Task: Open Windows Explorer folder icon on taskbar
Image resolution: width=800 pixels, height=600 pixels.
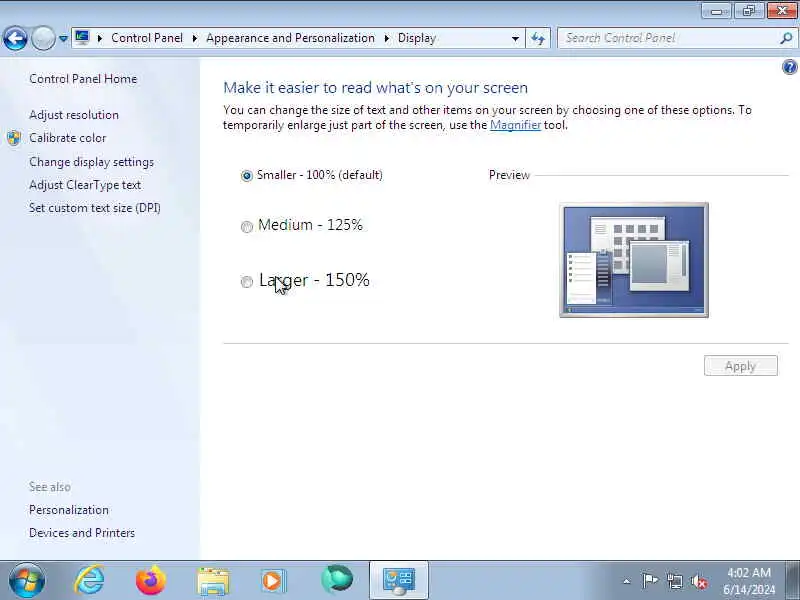Action: point(213,581)
